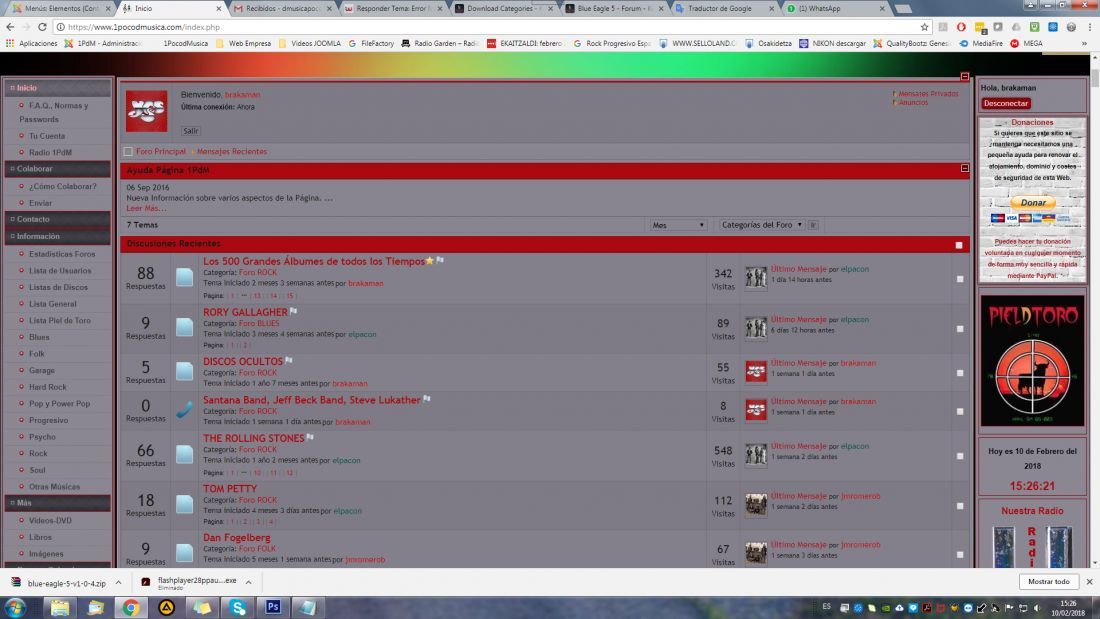Click Leer Más under Ayuda Página

(x=146, y=208)
